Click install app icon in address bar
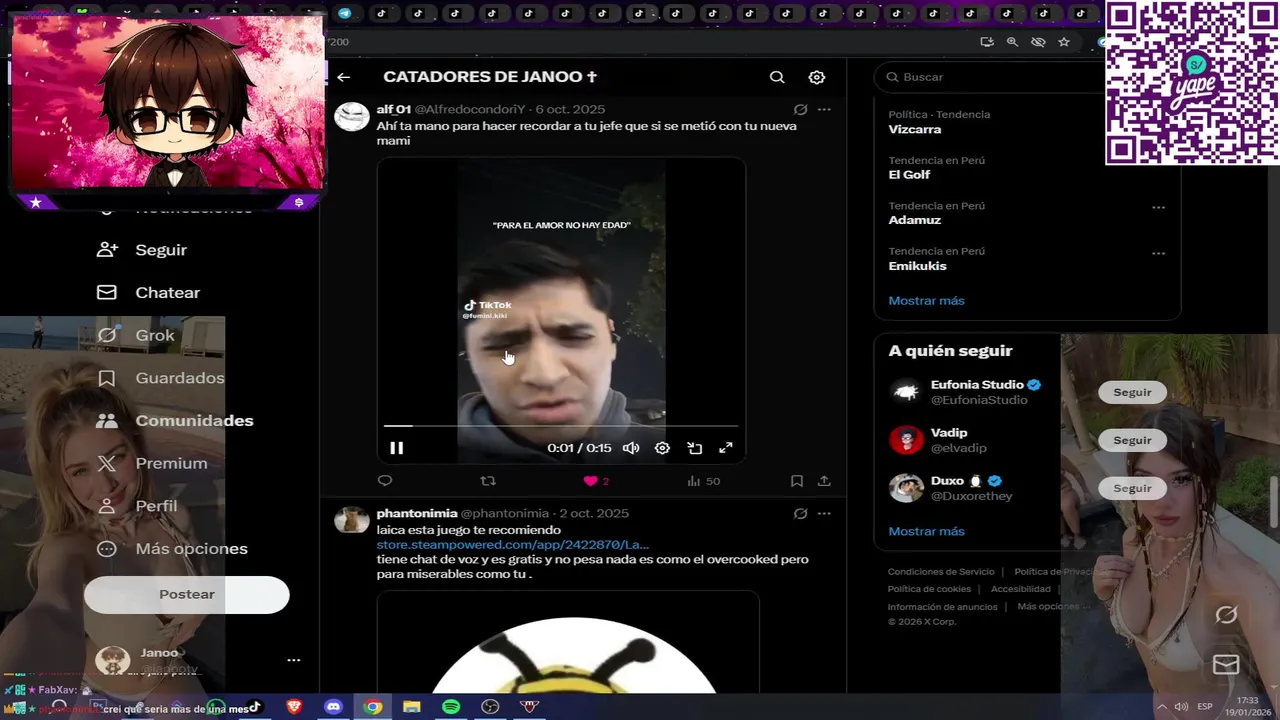Screen dimensions: 1280x720 [x=987, y=42]
